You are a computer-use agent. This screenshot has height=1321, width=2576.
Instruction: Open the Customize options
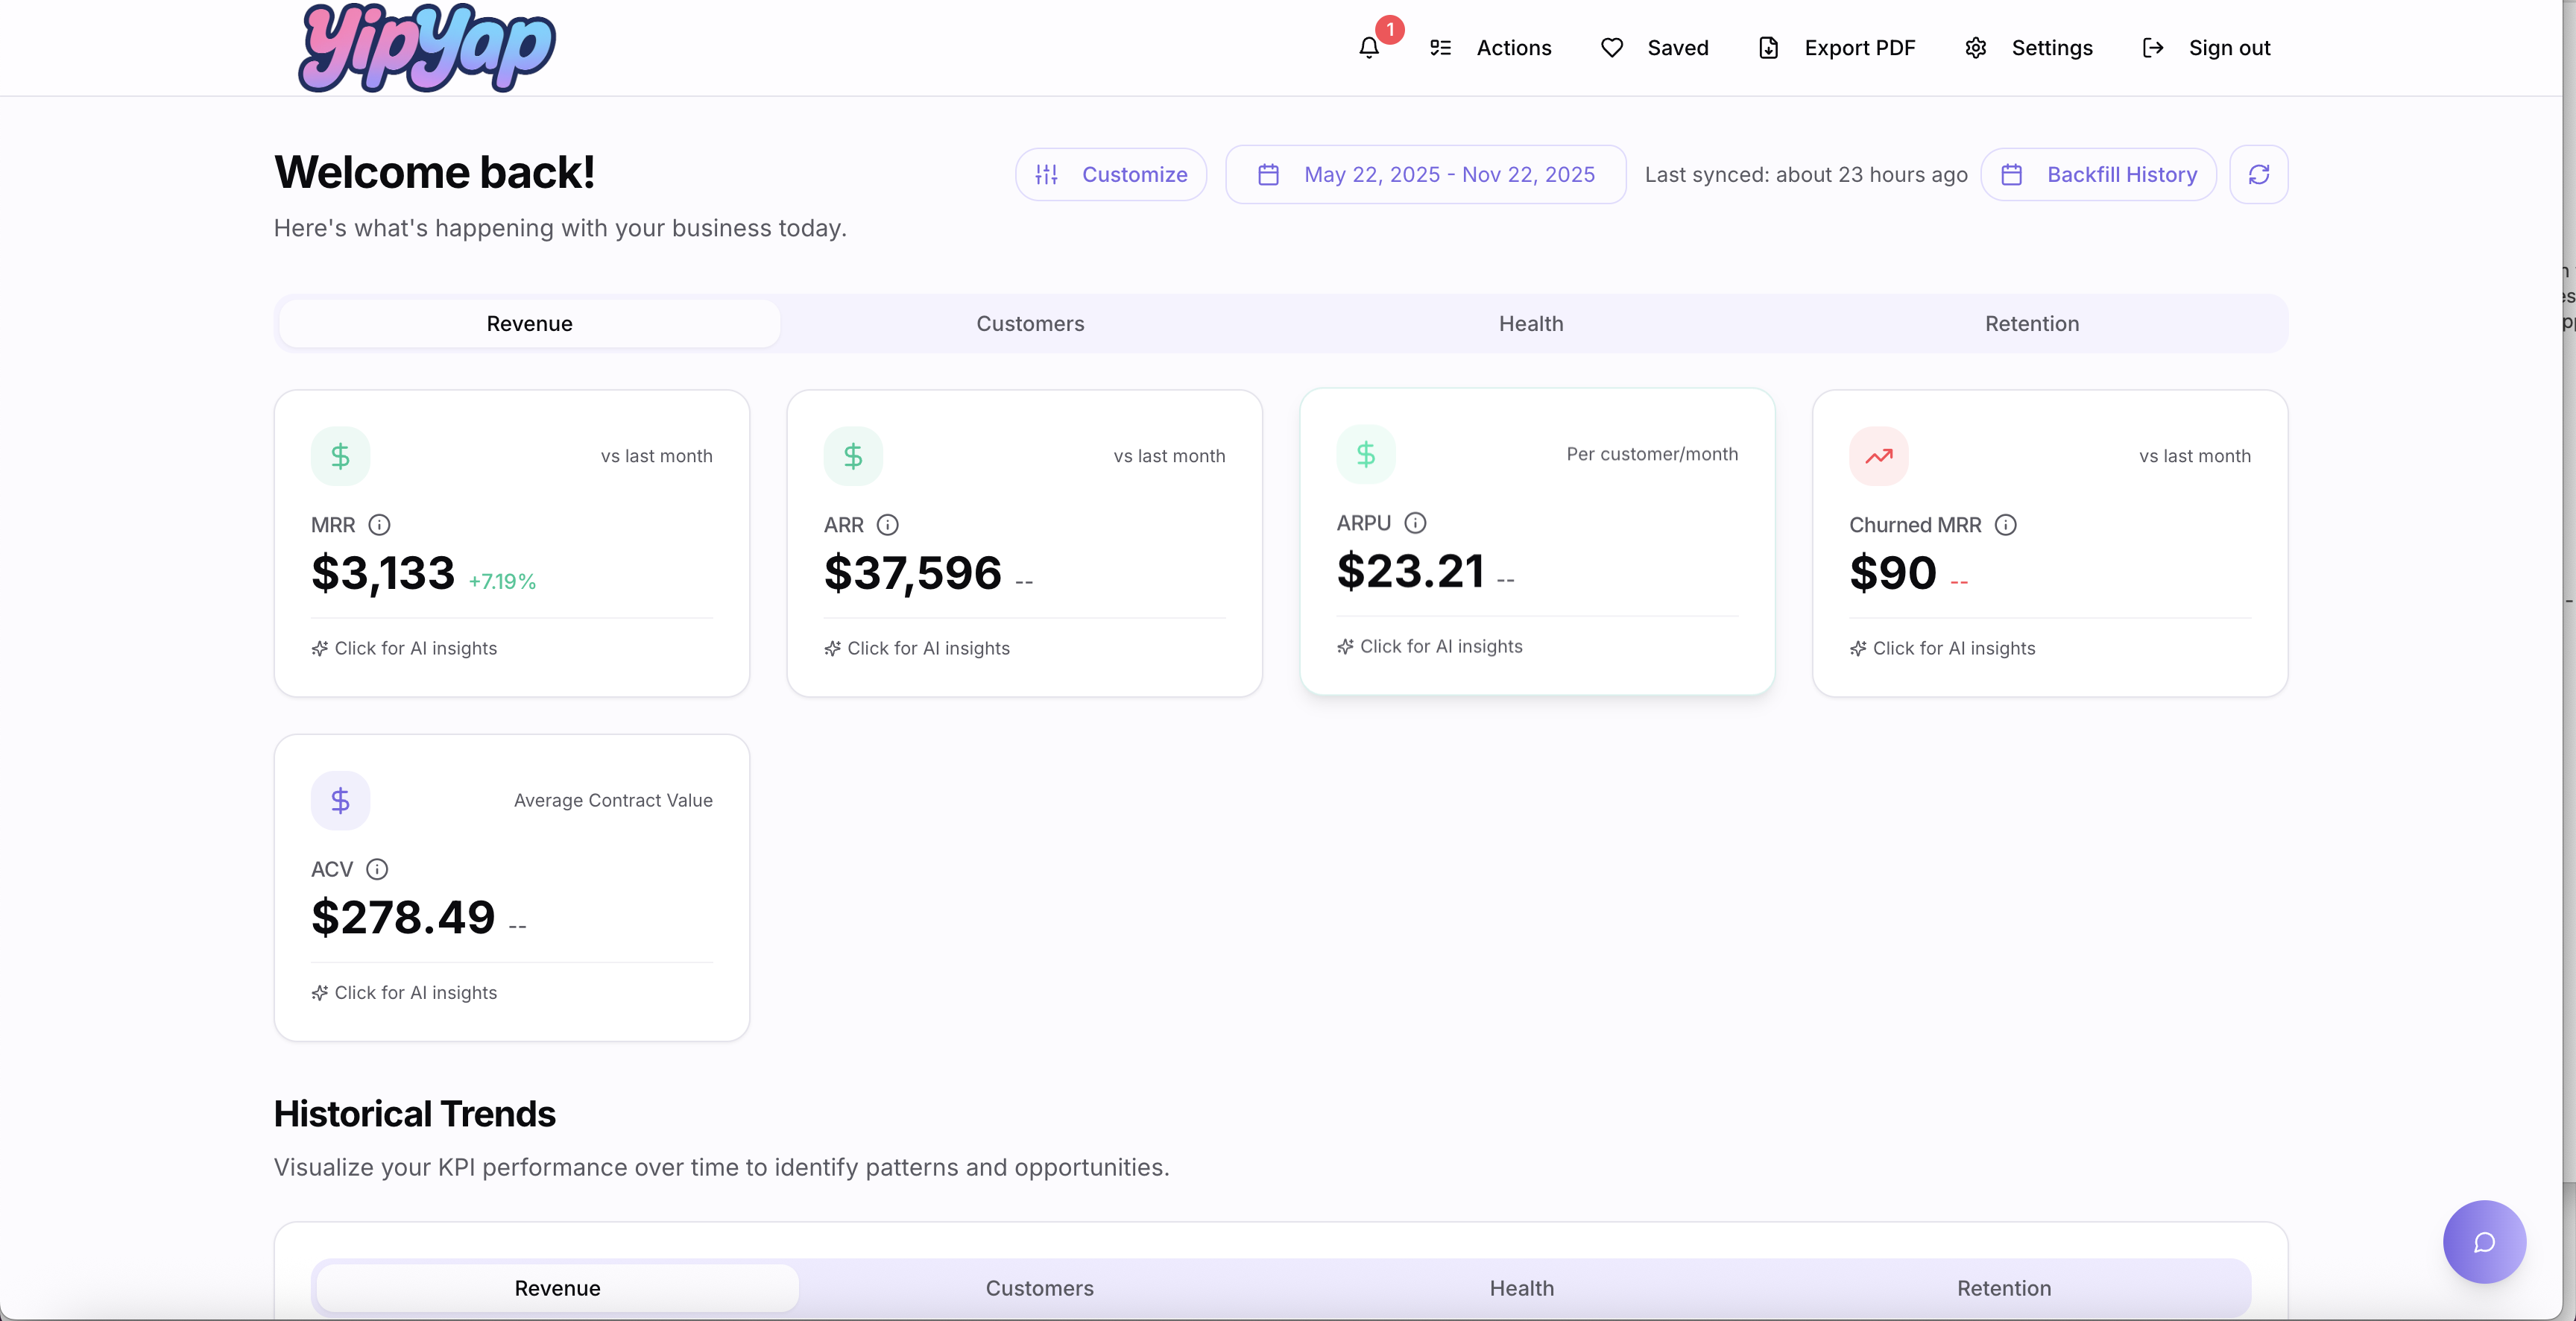[1111, 175]
